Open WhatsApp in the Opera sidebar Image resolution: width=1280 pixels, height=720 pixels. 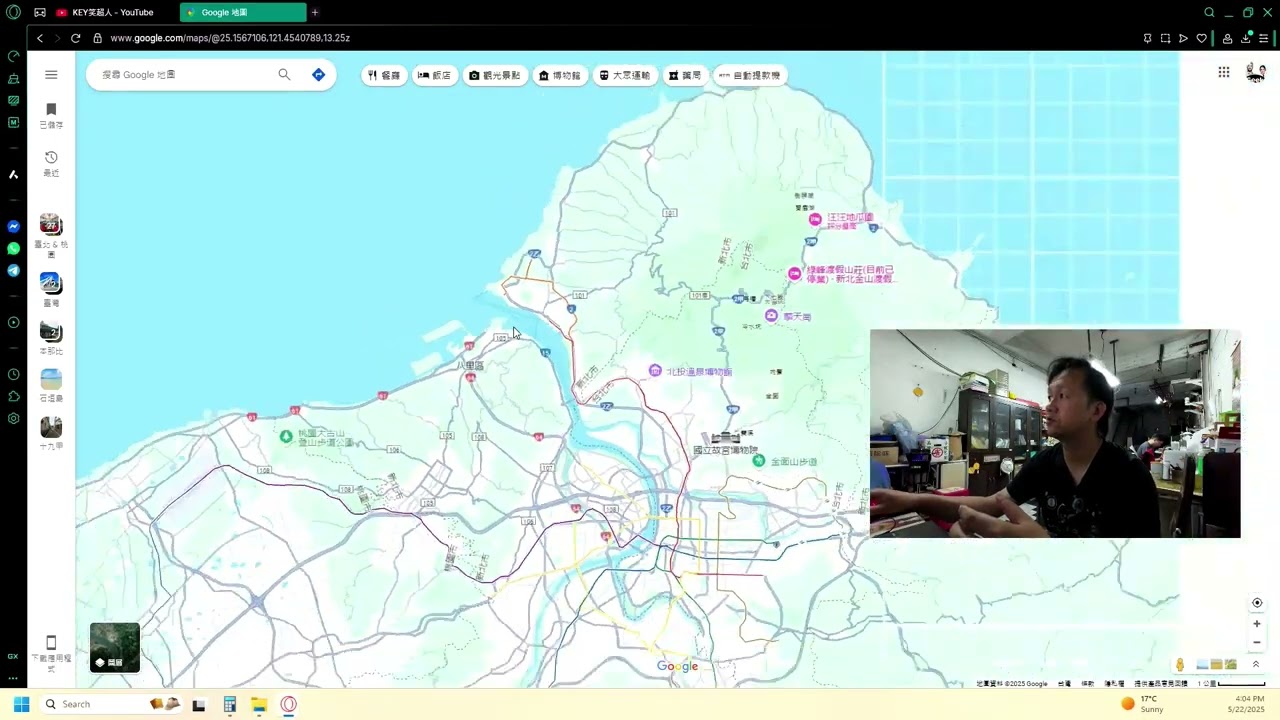click(x=13, y=249)
